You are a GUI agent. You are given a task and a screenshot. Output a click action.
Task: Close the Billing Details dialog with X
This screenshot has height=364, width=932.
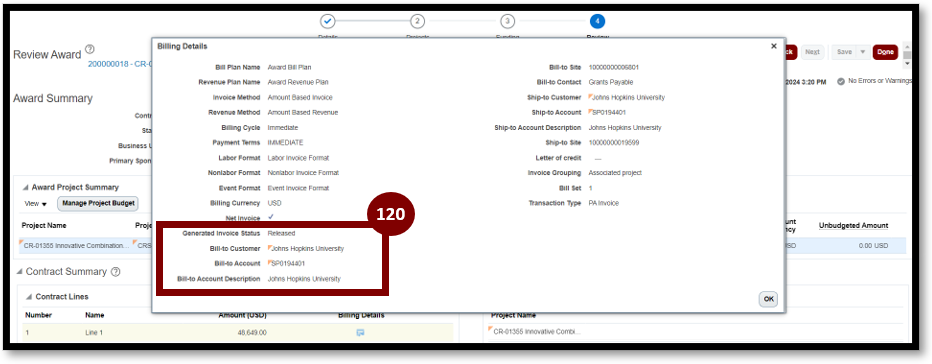[x=773, y=46]
